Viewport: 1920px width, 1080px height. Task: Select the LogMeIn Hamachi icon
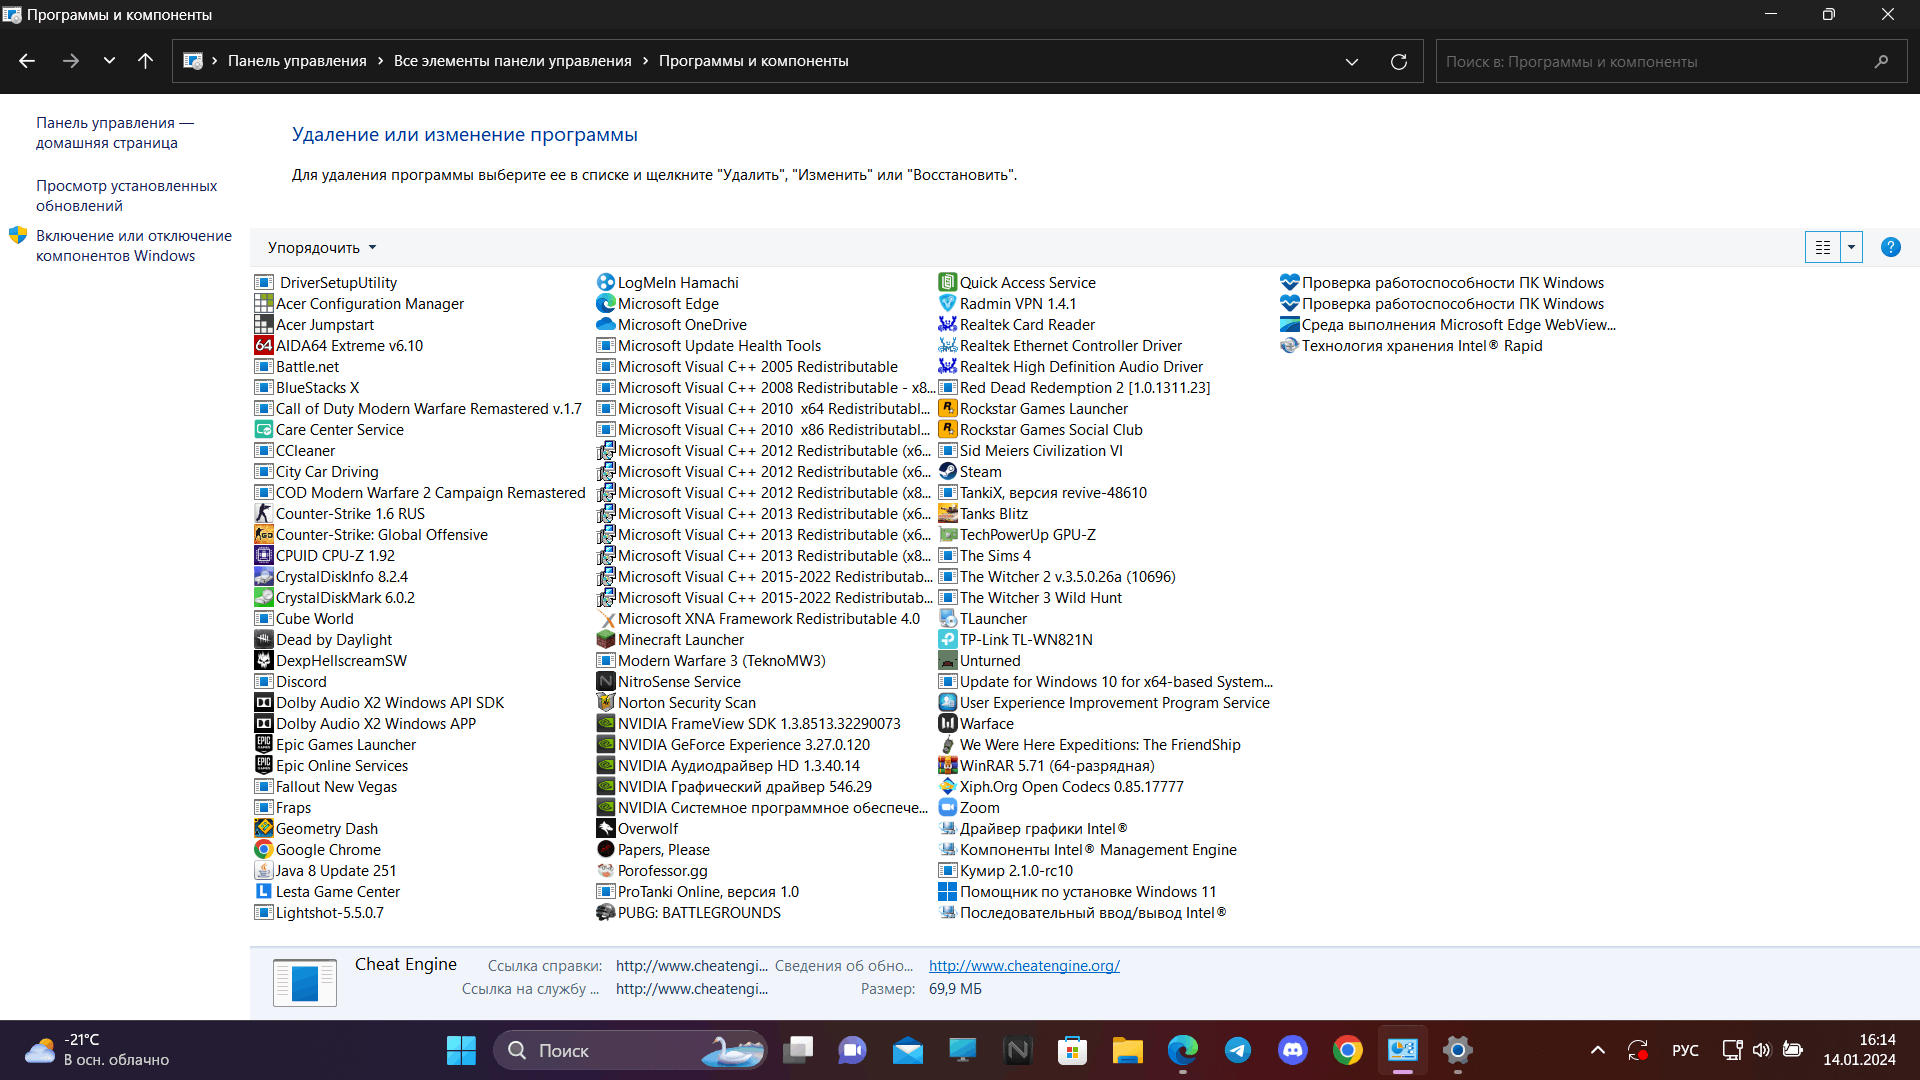tap(606, 283)
